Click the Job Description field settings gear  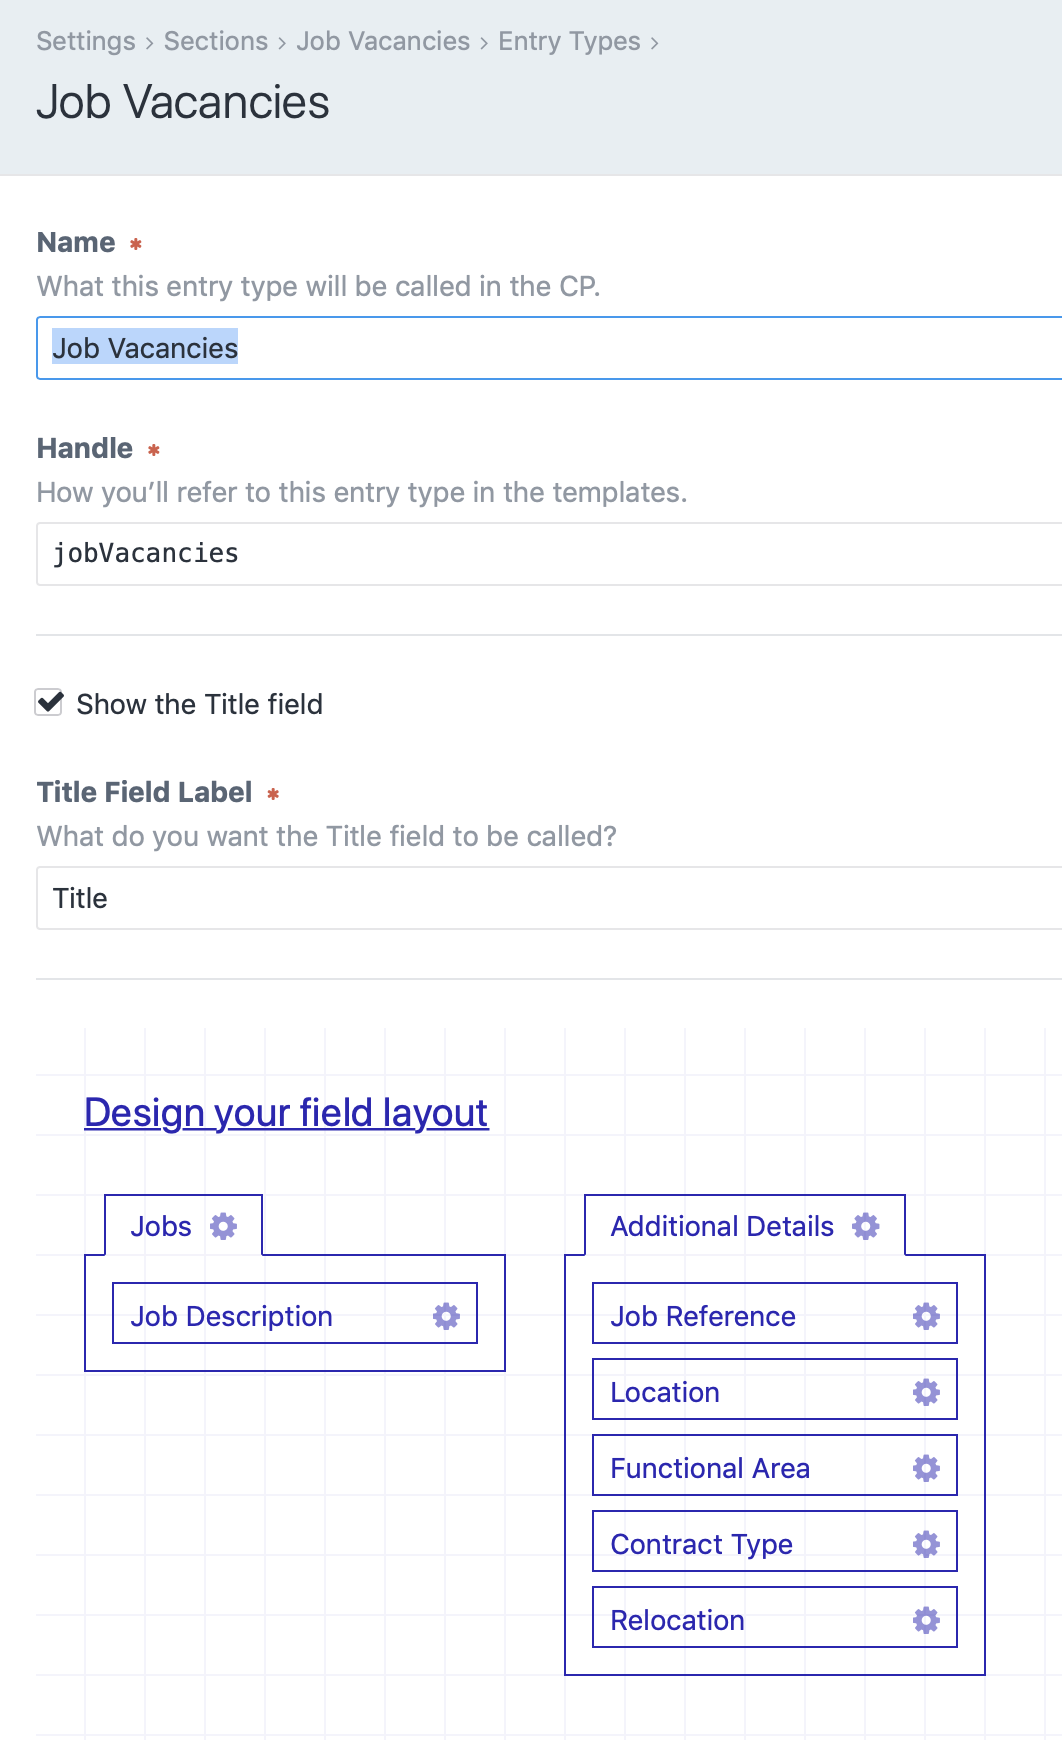448,1316
